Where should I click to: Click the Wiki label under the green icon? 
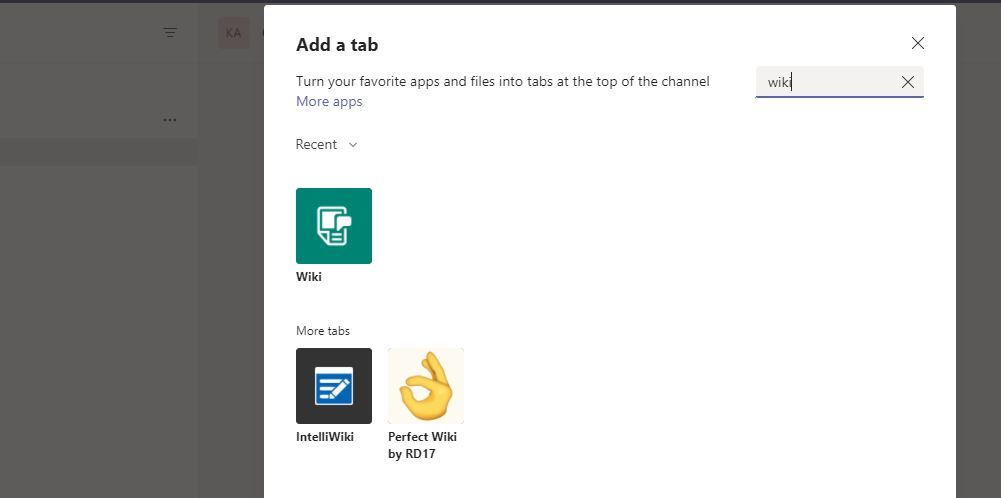[x=309, y=277]
